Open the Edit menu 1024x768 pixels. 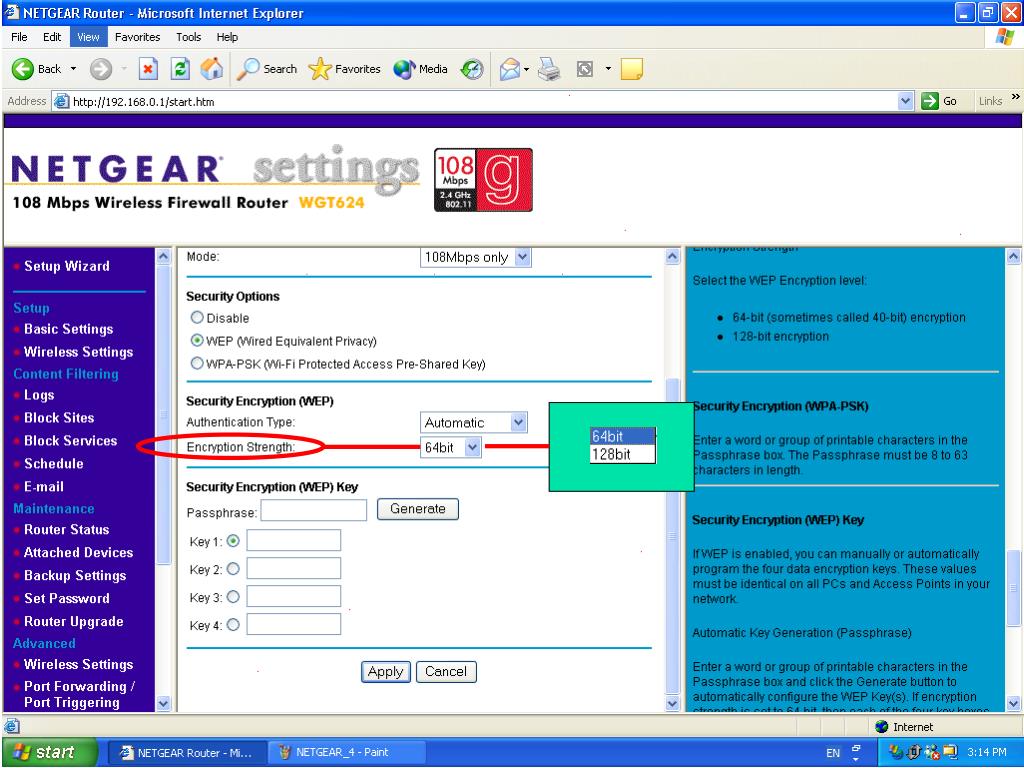(52, 37)
